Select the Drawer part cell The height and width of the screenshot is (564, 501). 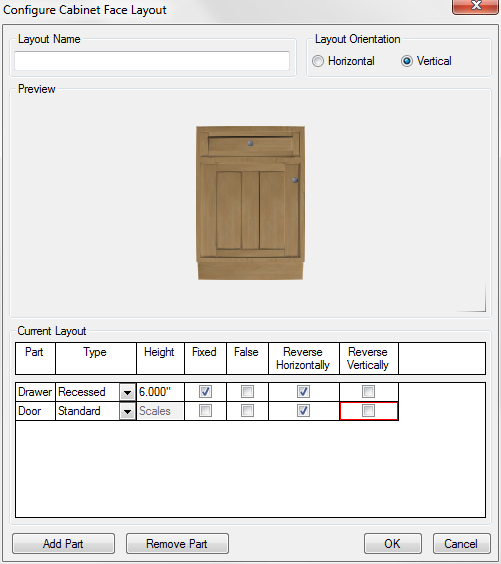tap(35, 392)
